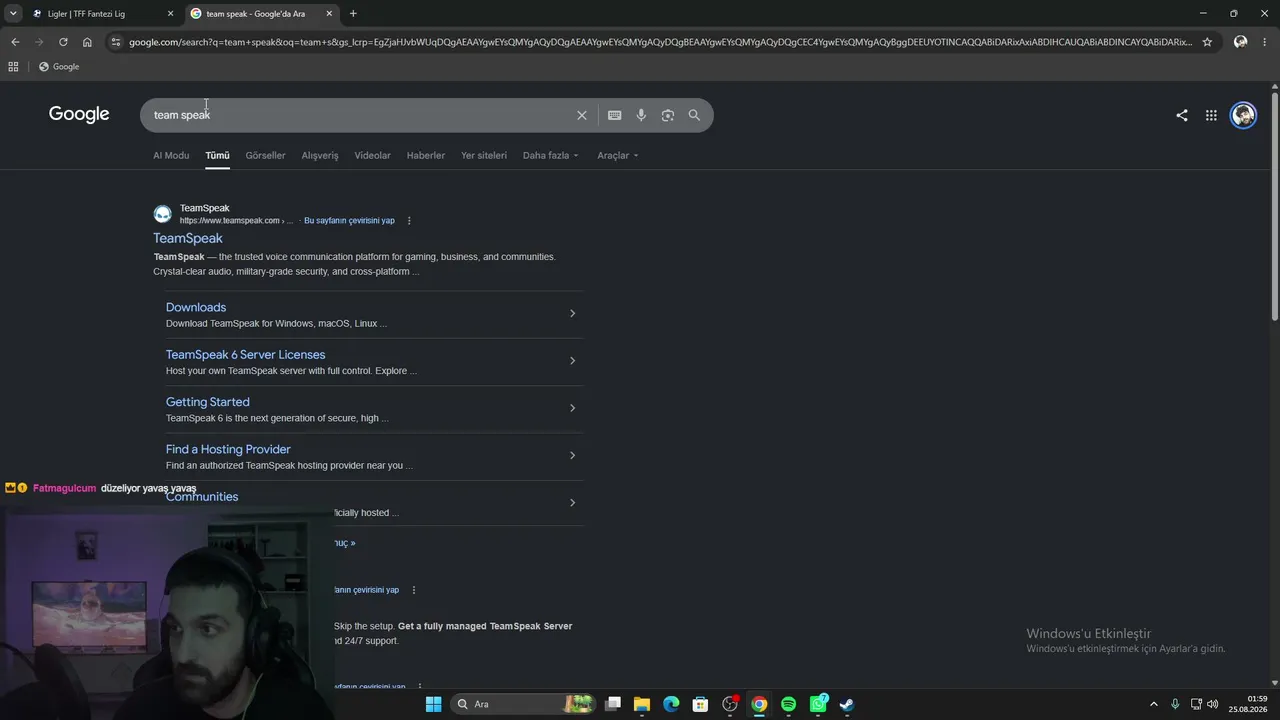
Task: Go to the Google logo homepage
Action: pos(79,114)
